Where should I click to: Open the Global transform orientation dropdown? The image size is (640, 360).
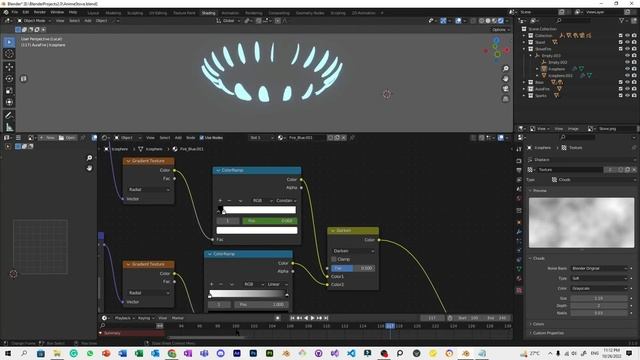pyautogui.click(x=228, y=20)
